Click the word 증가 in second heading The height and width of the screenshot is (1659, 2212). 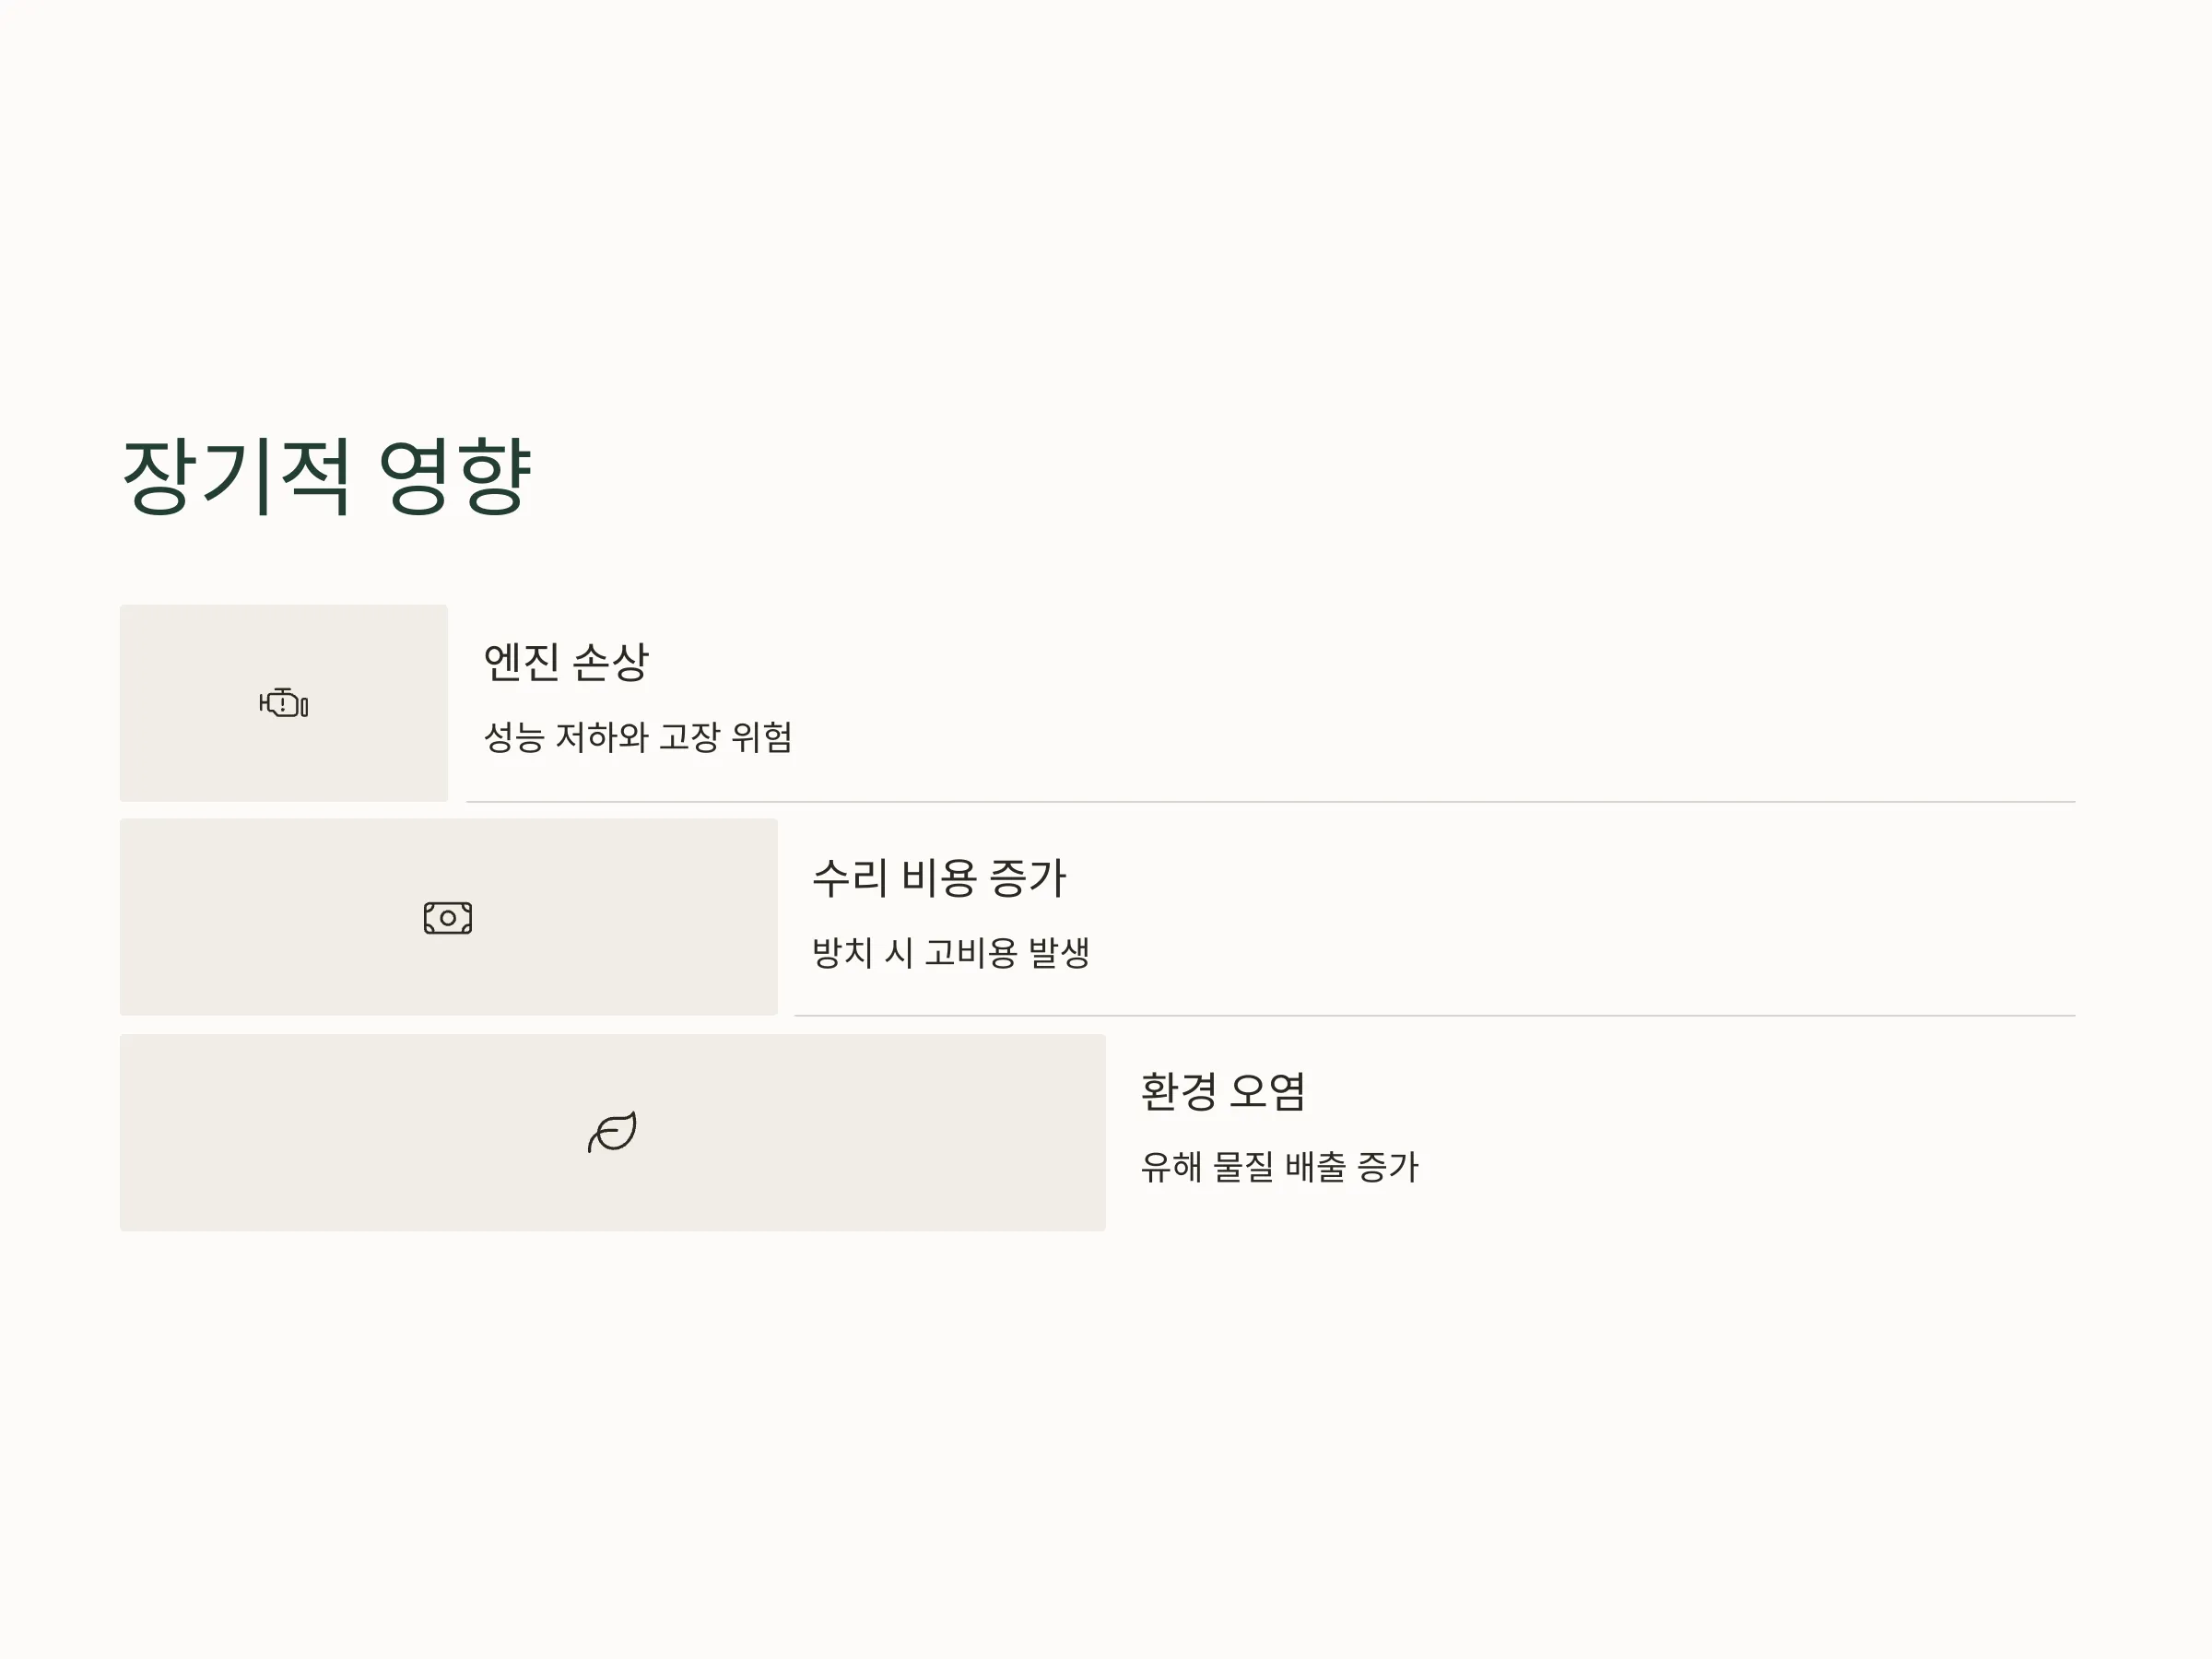point(1027,877)
